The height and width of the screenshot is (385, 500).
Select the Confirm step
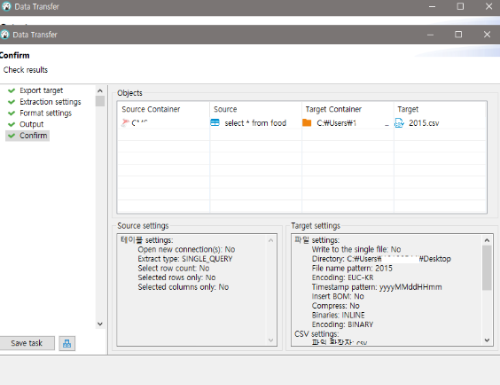point(33,136)
